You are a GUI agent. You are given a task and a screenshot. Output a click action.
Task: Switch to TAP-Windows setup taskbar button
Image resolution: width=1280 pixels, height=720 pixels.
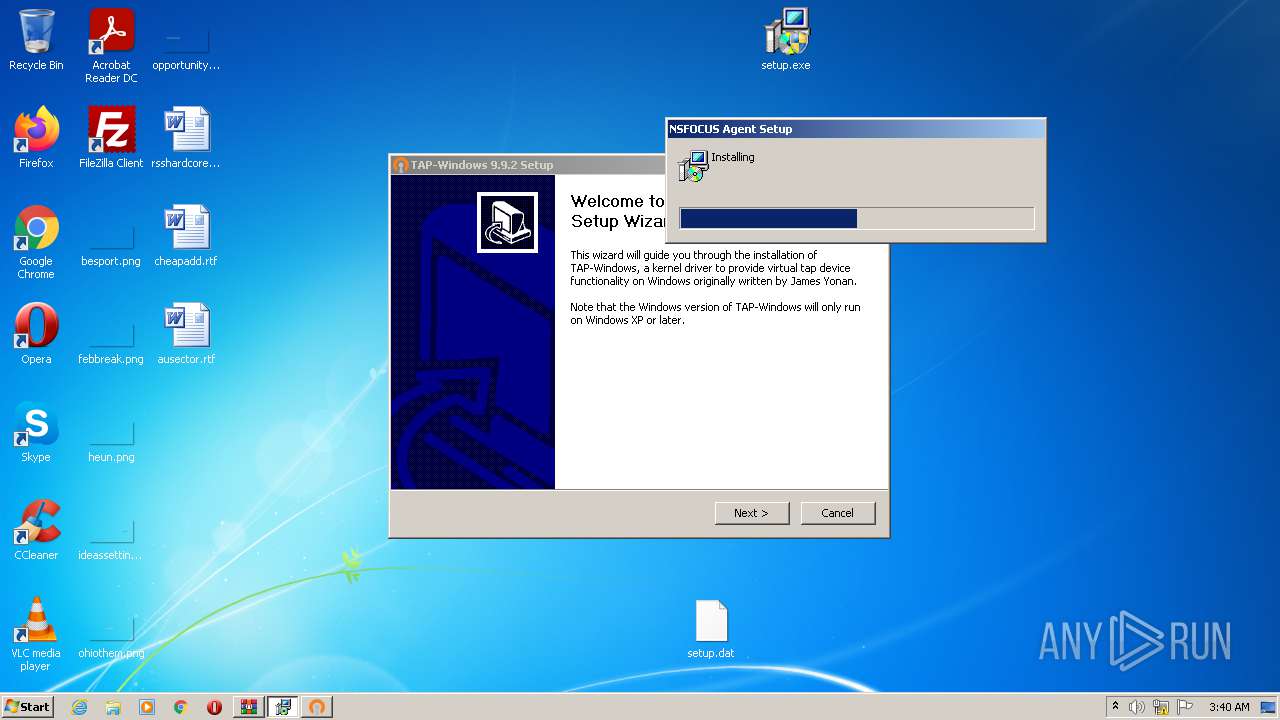tap(317, 707)
